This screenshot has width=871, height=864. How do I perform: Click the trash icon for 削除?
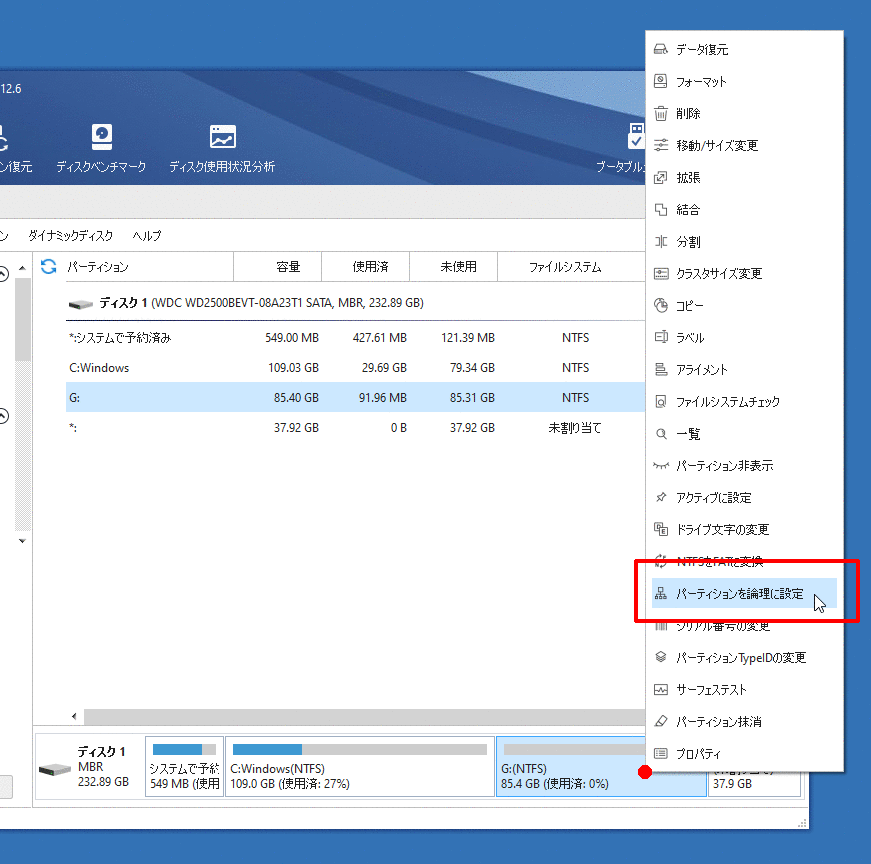(x=660, y=113)
